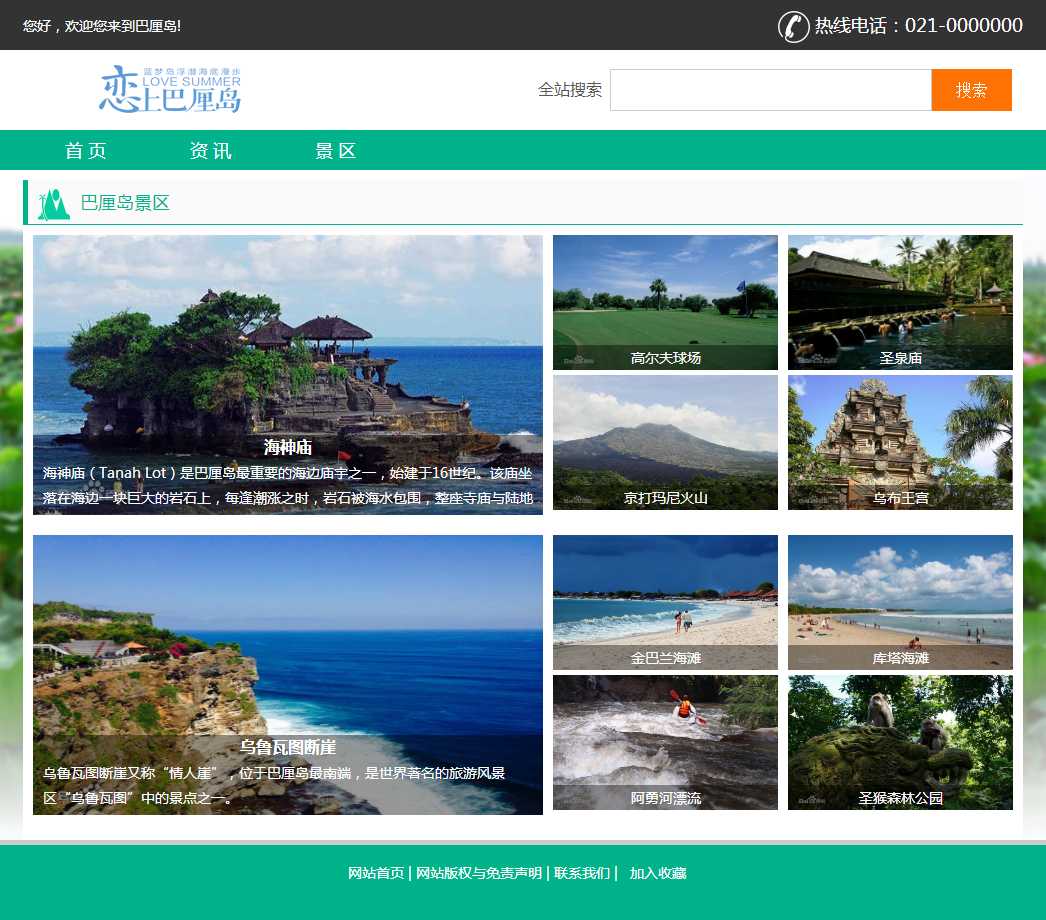Focus the 全站搜索 search input field
The width and height of the screenshot is (1046, 920).
click(x=770, y=90)
